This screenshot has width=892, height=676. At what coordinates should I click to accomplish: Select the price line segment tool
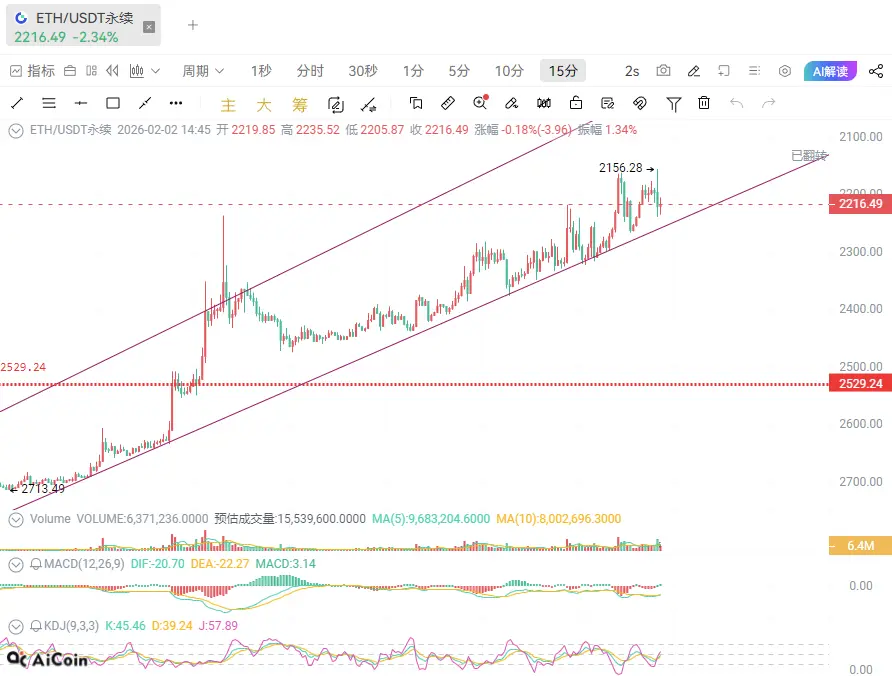click(x=145, y=103)
